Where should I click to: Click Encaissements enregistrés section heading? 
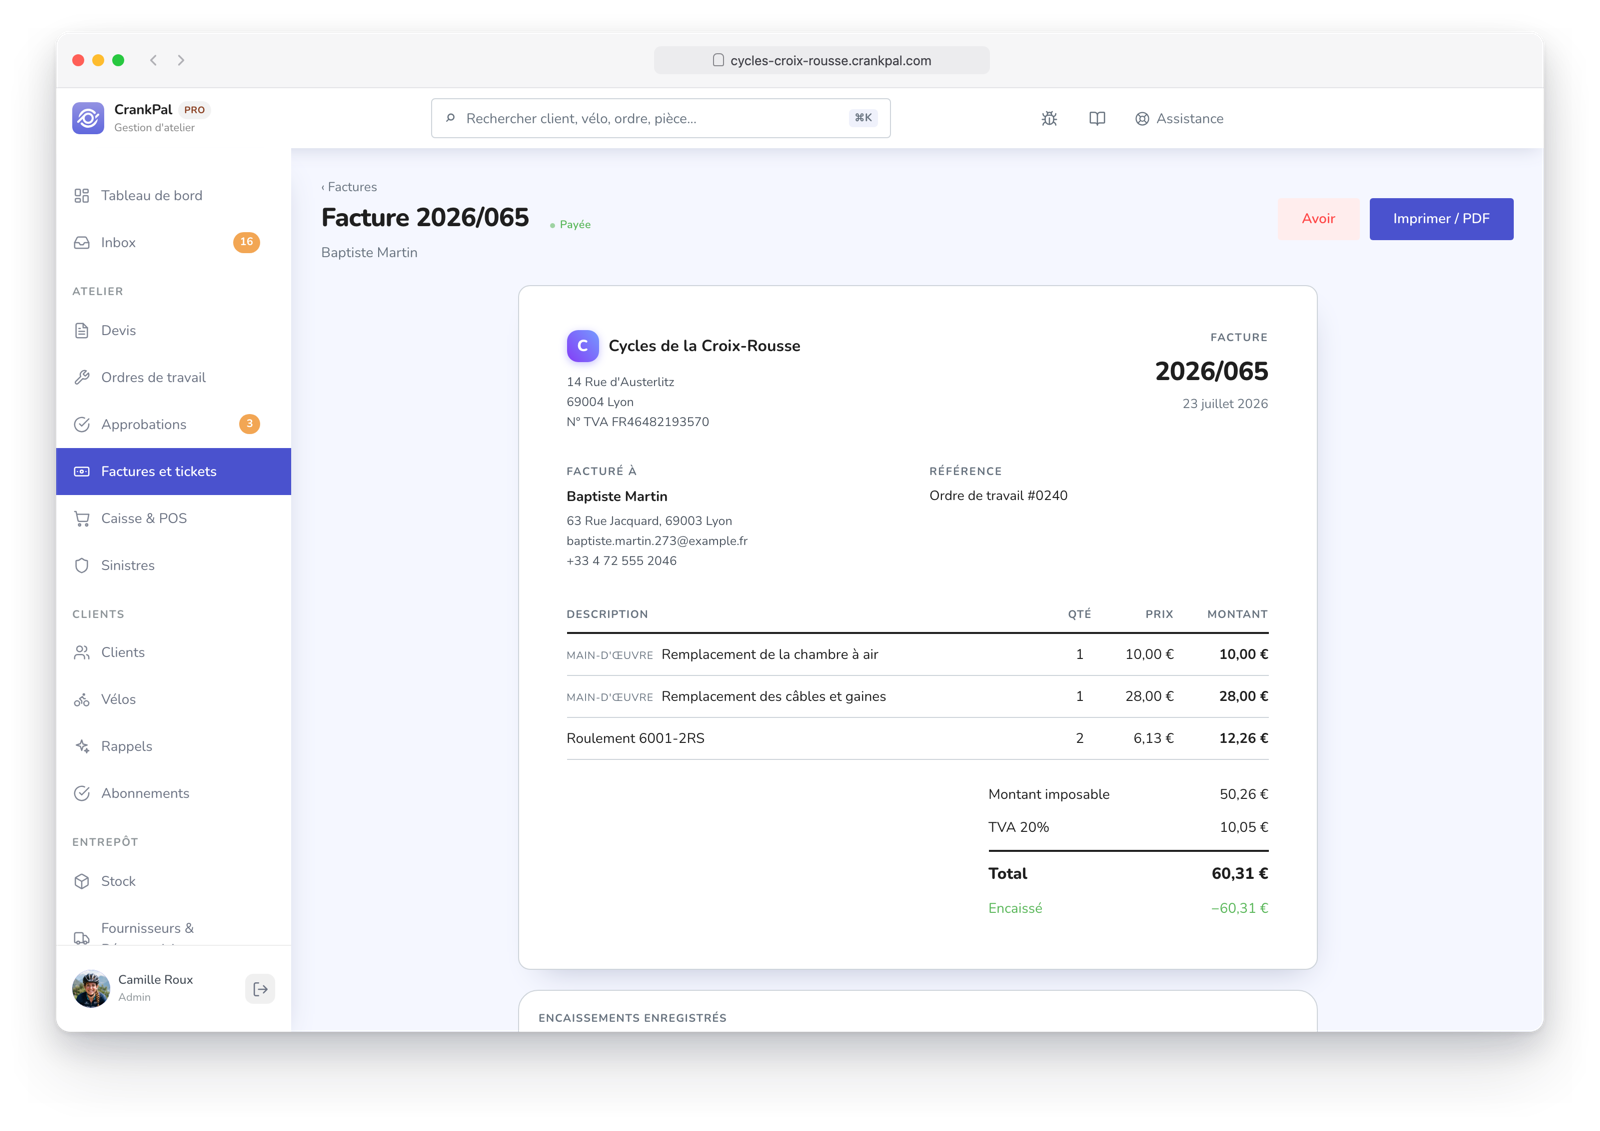(x=632, y=1018)
